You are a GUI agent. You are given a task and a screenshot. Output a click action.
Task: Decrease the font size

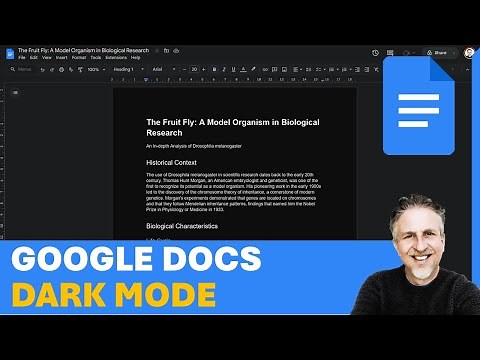[x=184, y=69]
